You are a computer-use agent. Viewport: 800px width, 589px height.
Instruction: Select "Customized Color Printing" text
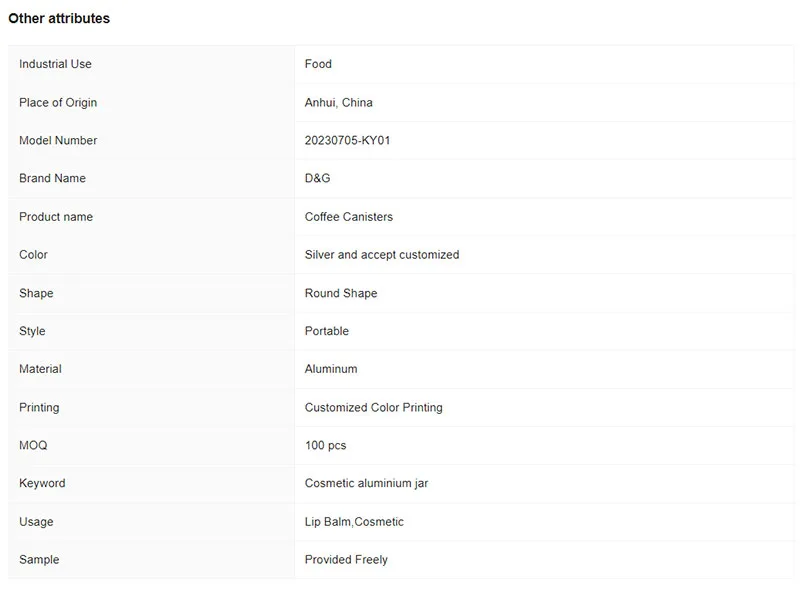373,407
